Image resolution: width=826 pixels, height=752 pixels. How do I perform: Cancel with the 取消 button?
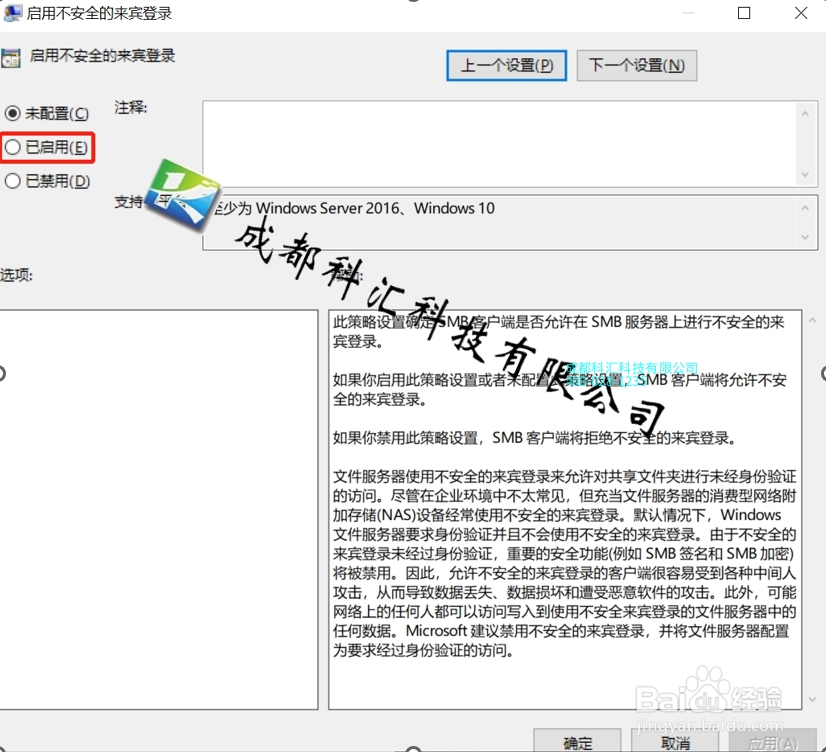675,741
